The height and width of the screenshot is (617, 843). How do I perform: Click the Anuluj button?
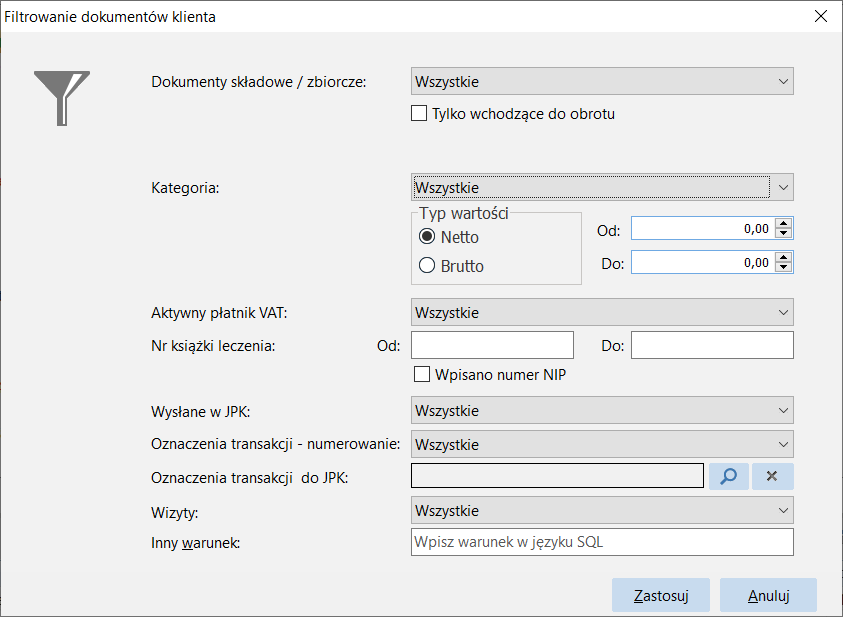pyautogui.click(x=768, y=596)
